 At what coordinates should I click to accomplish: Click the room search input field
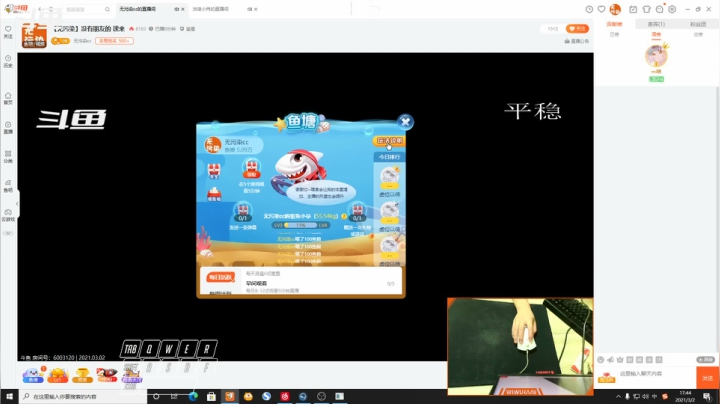[84, 9]
